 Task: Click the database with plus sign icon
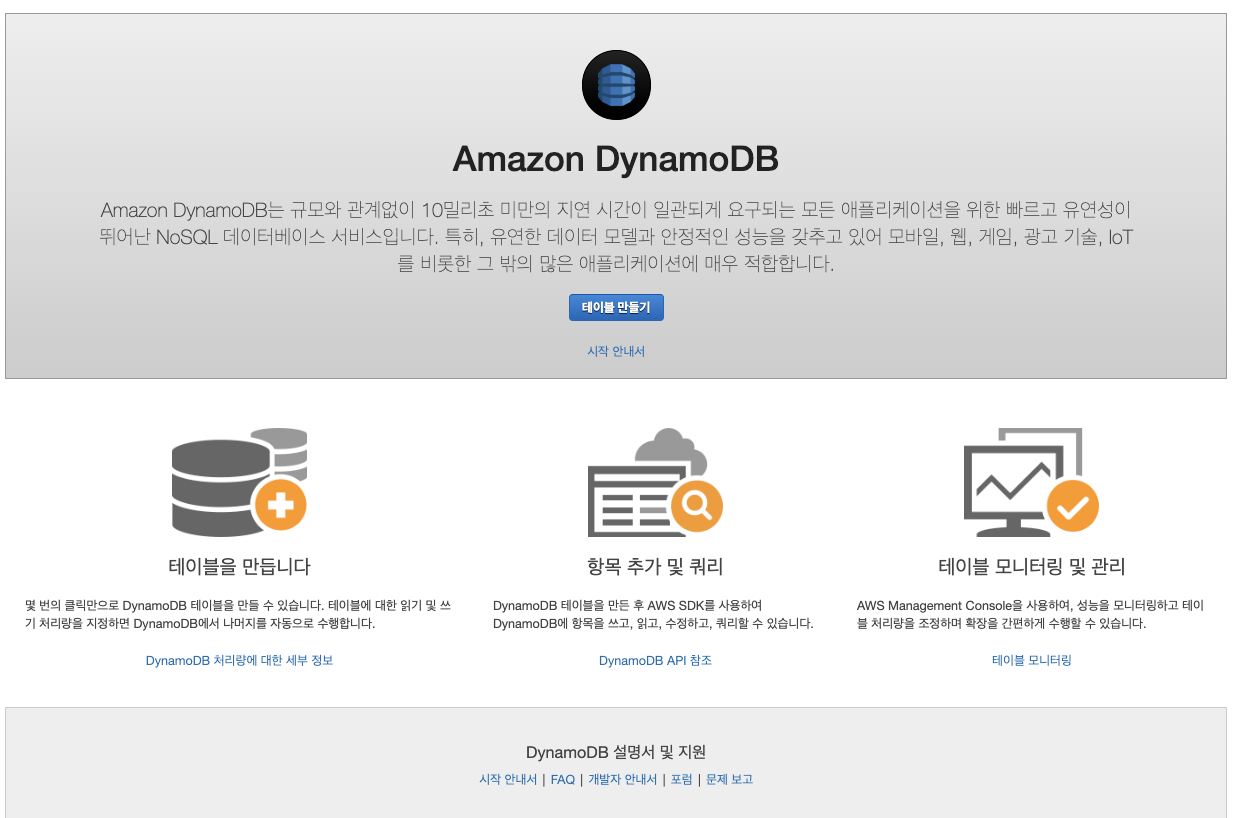(x=239, y=481)
